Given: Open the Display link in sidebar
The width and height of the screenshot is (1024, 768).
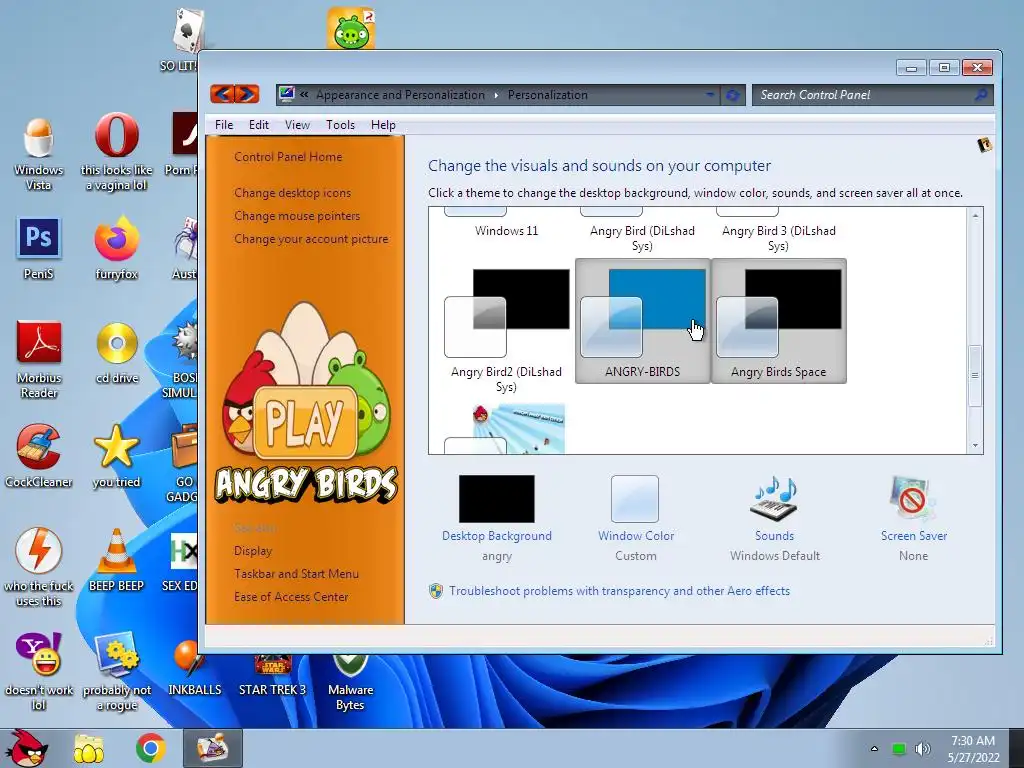Looking at the screenshot, I should click(253, 551).
